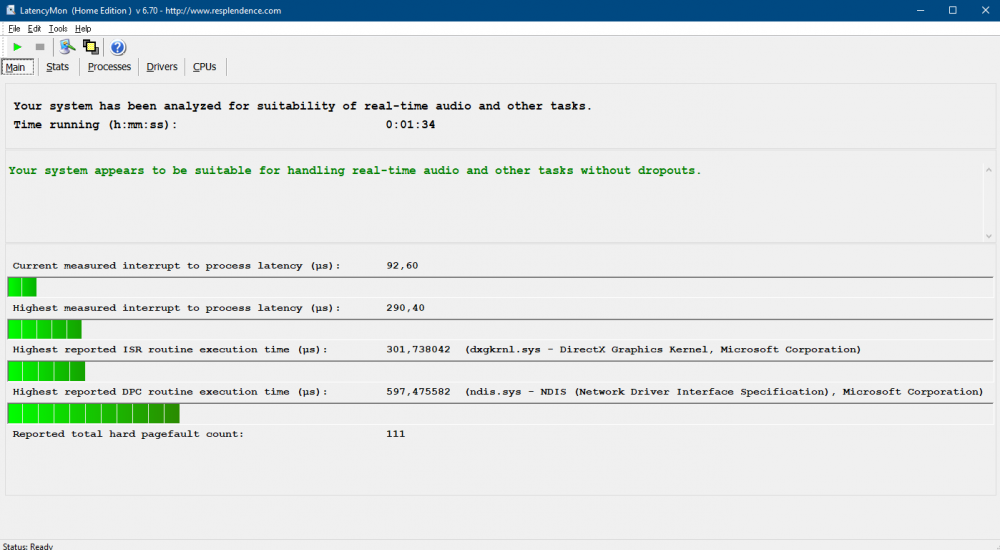Image resolution: width=1000 pixels, height=550 pixels.
Task: Click the dxgkrnl.sys DirectX Graphics Kernel text
Action: tap(663, 350)
